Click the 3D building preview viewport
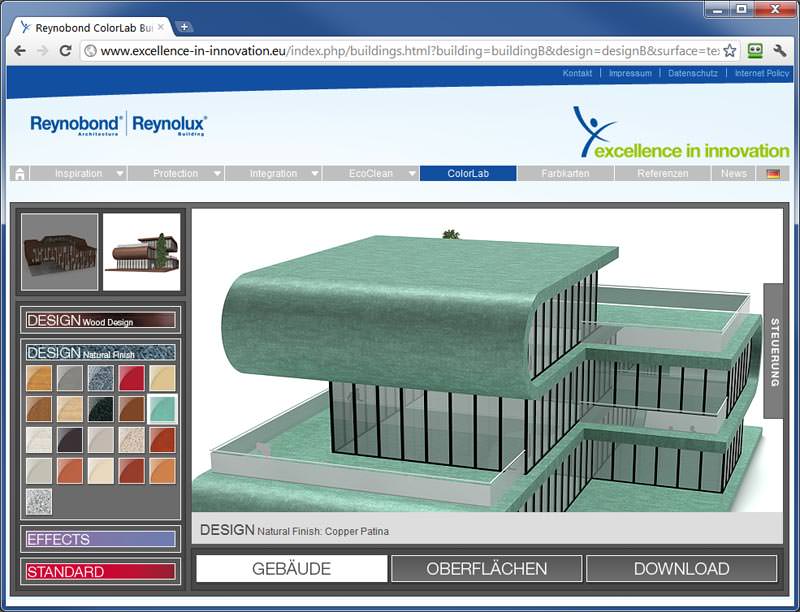Image resolution: width=800 pixels, height=612 pixels. pyautogui.click(x=487, y=360)
